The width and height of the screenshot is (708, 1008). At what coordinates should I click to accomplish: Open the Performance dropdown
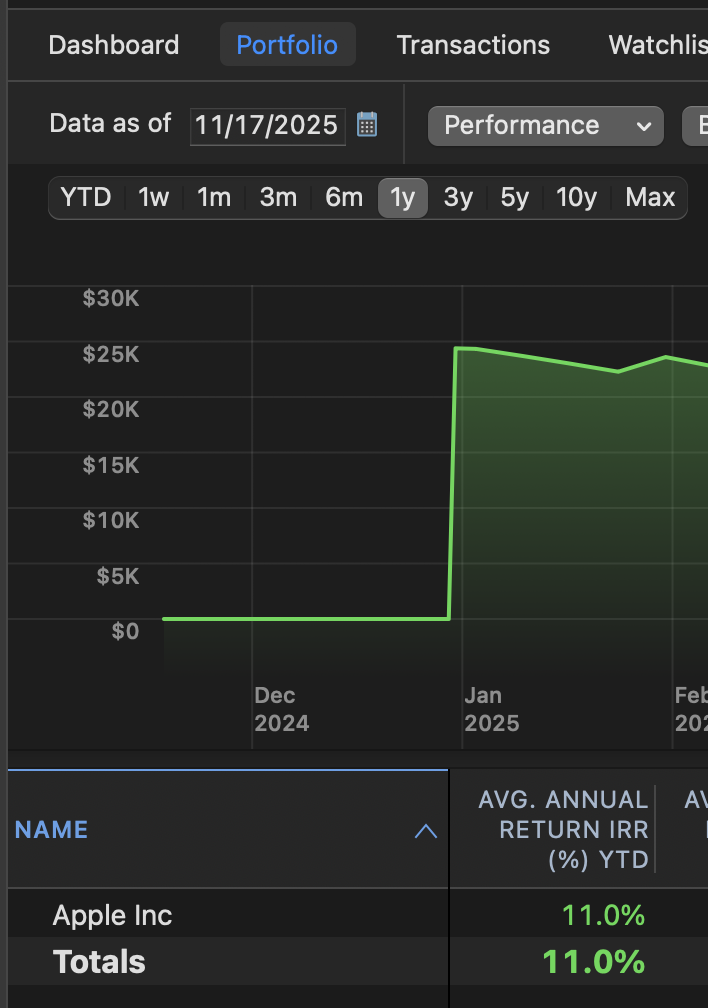[545, 125]
